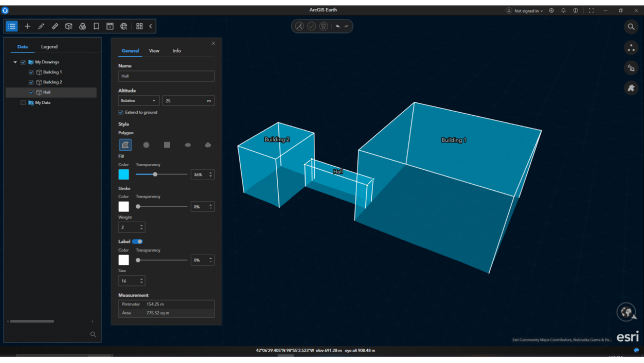Switch to the Legend tab
Viewport: 644px width, 363px height.
pos(49,47)
